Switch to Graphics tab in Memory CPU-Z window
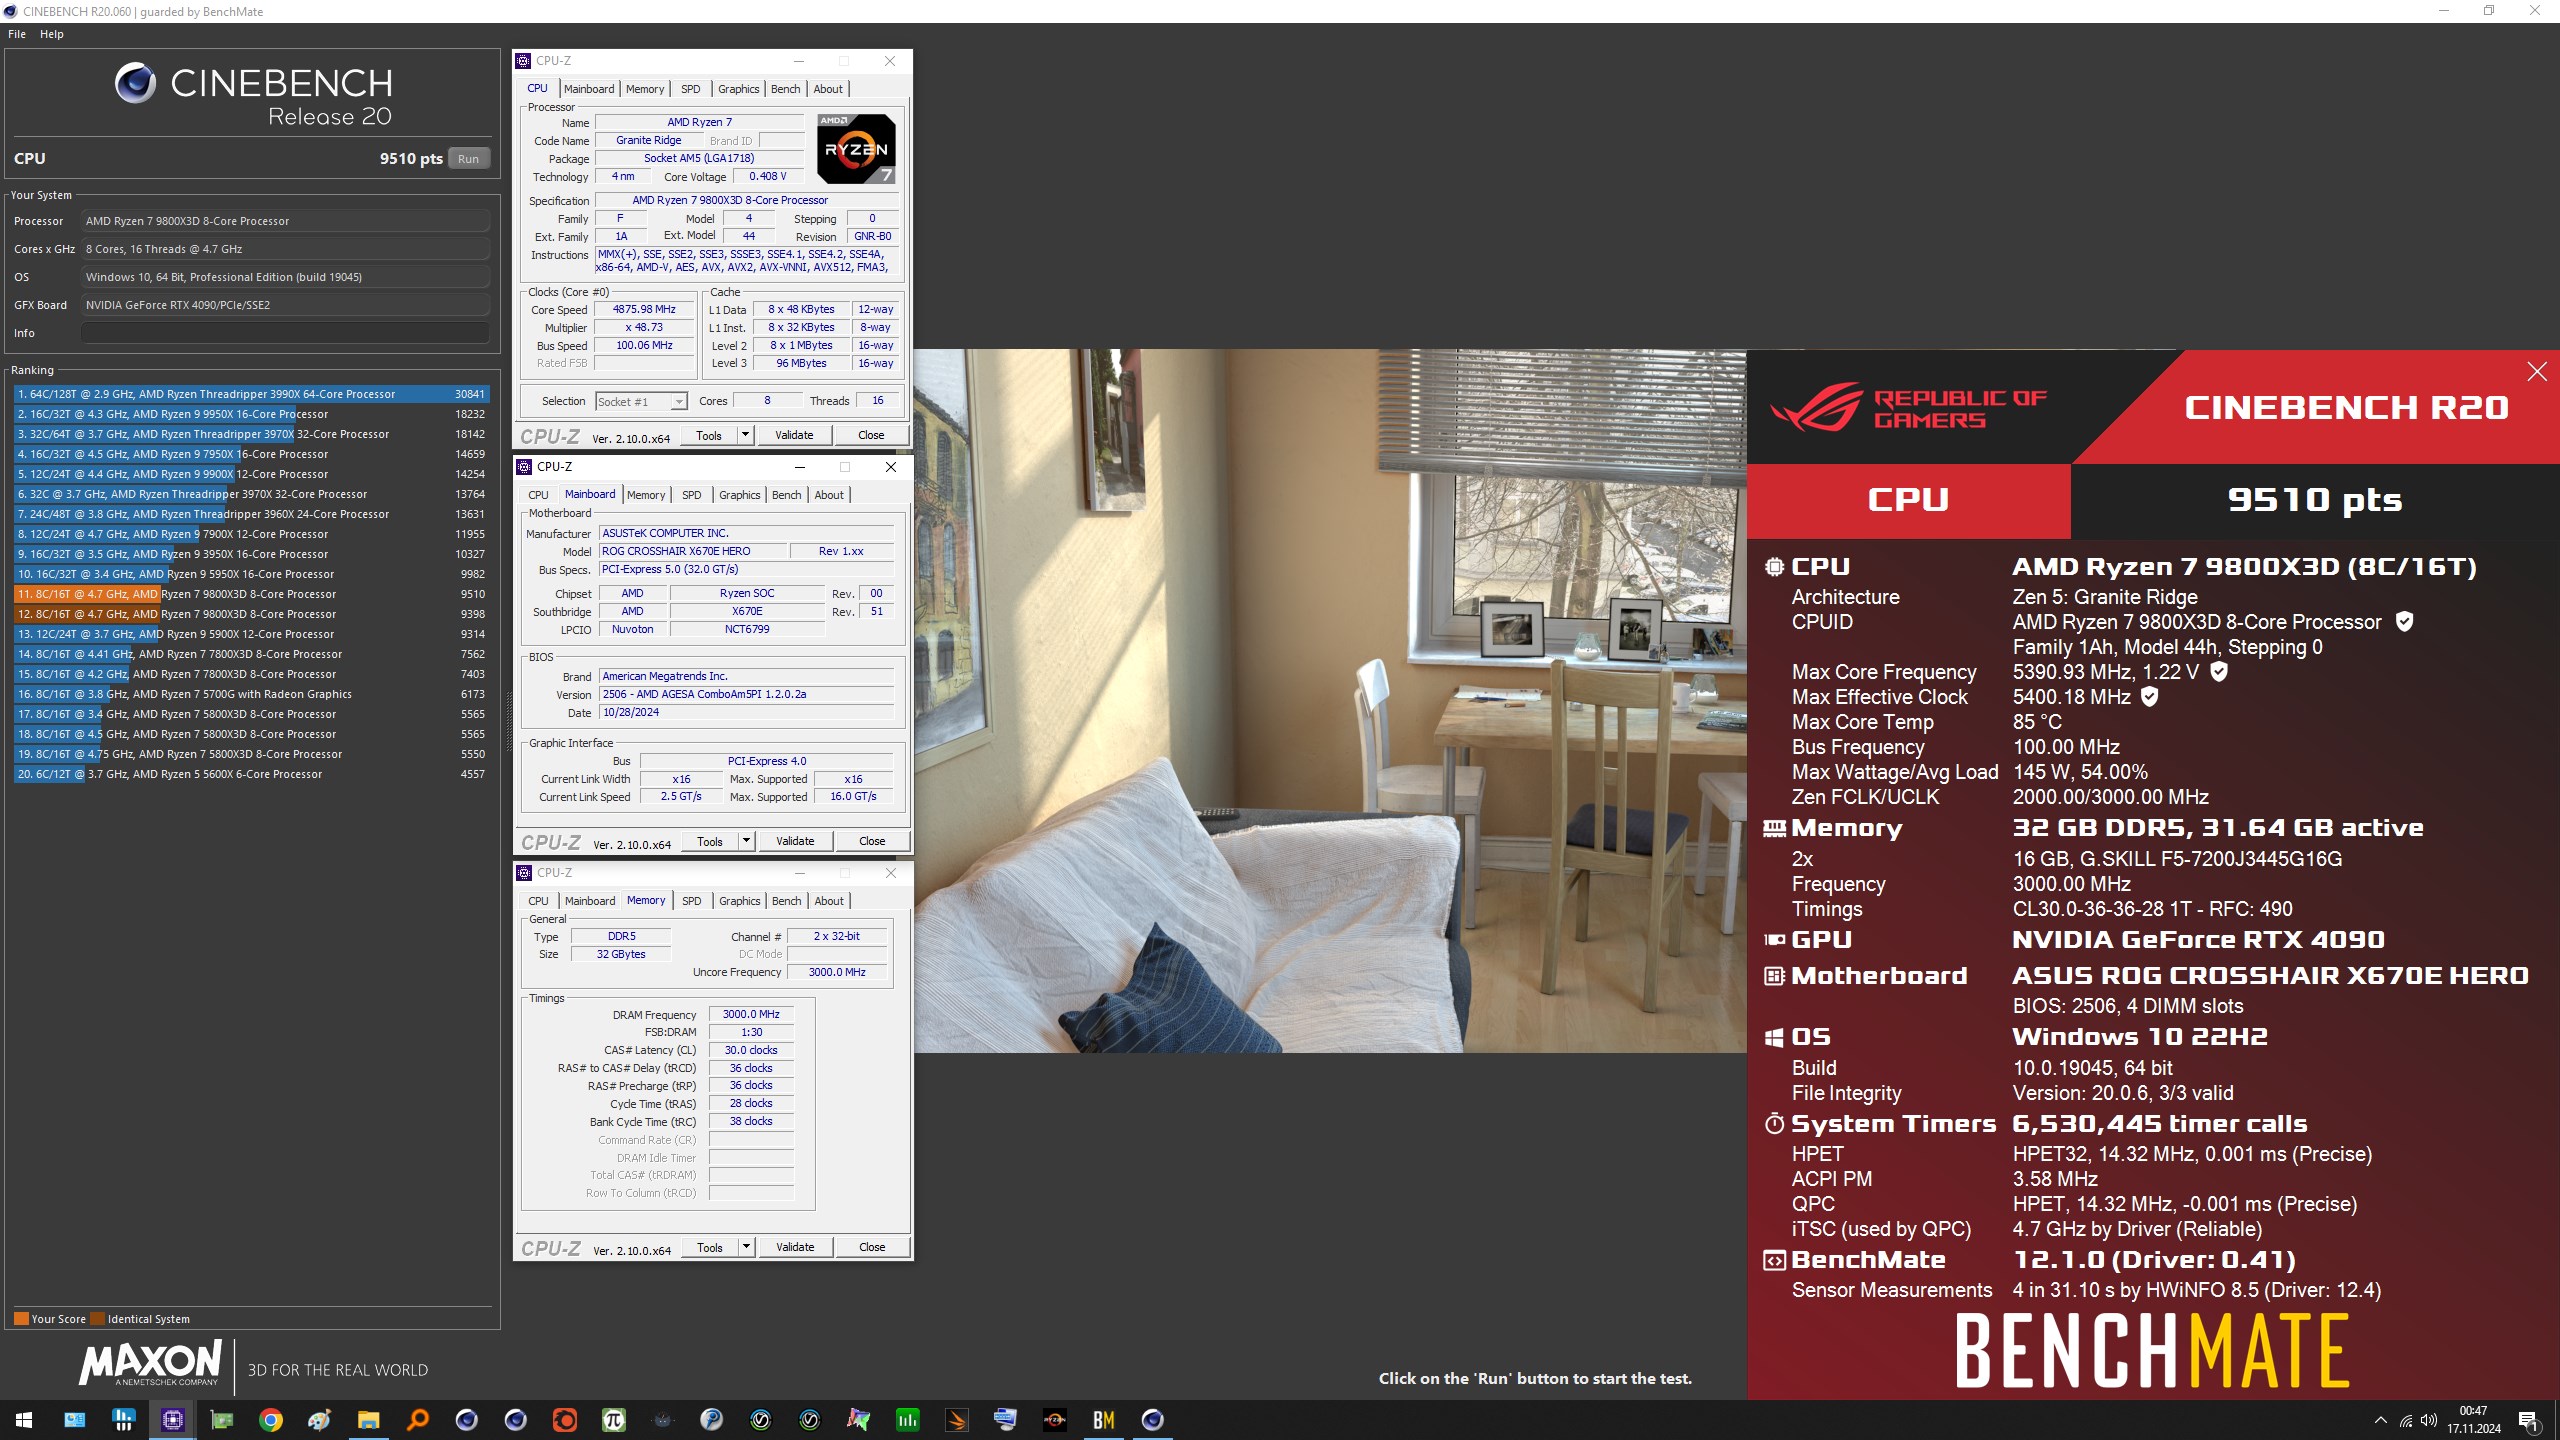Image resolution: width=2560 pixels, height=1440 pixels. tap(740, 901)
